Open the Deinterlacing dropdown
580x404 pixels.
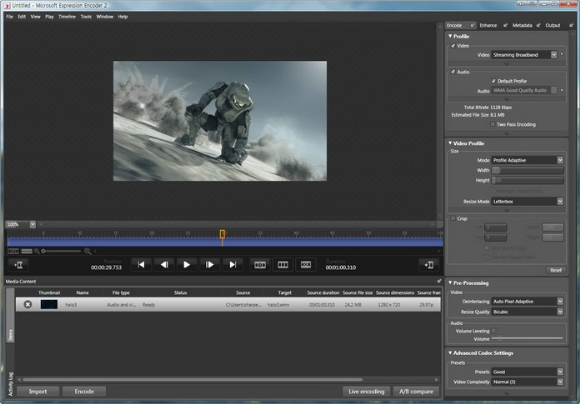point(527,301)
